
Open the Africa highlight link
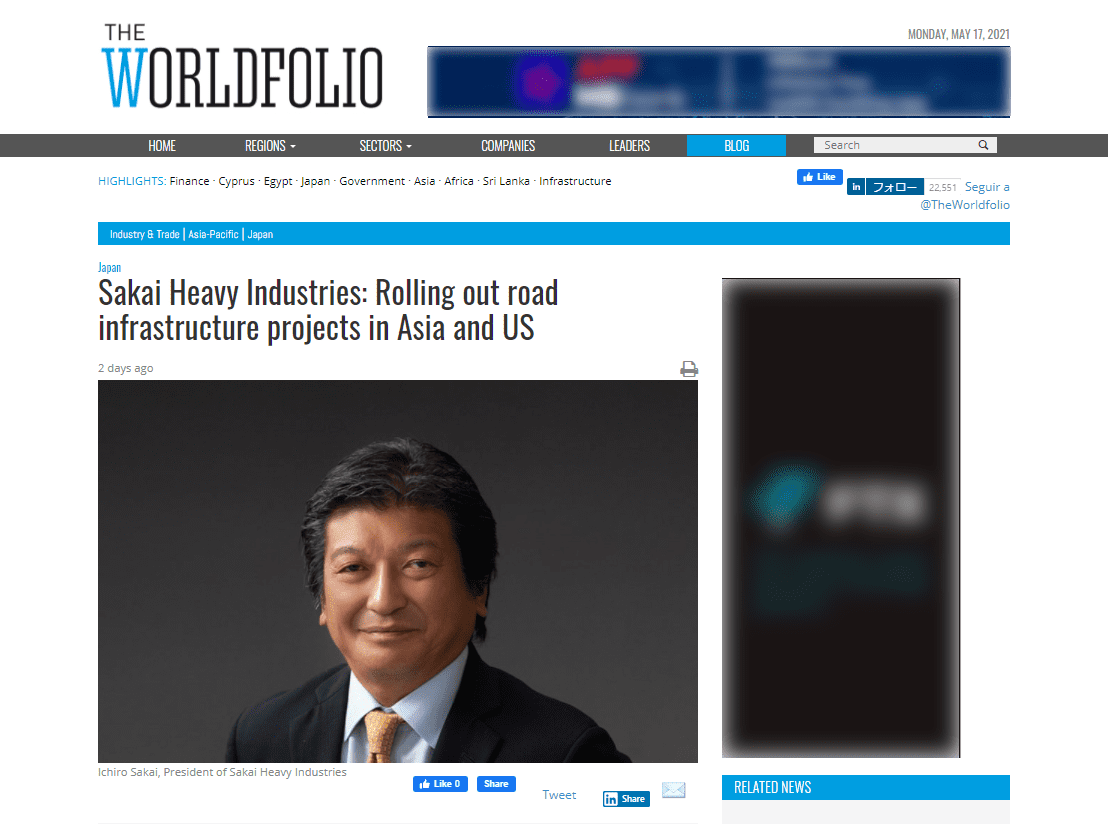tap(459, 181)
